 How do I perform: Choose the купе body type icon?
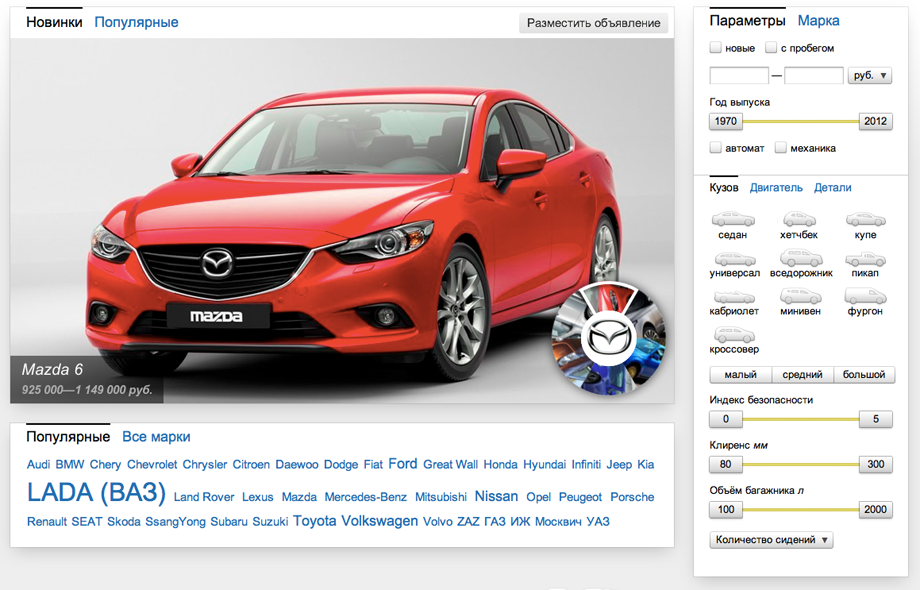click(x=865, y=220)
